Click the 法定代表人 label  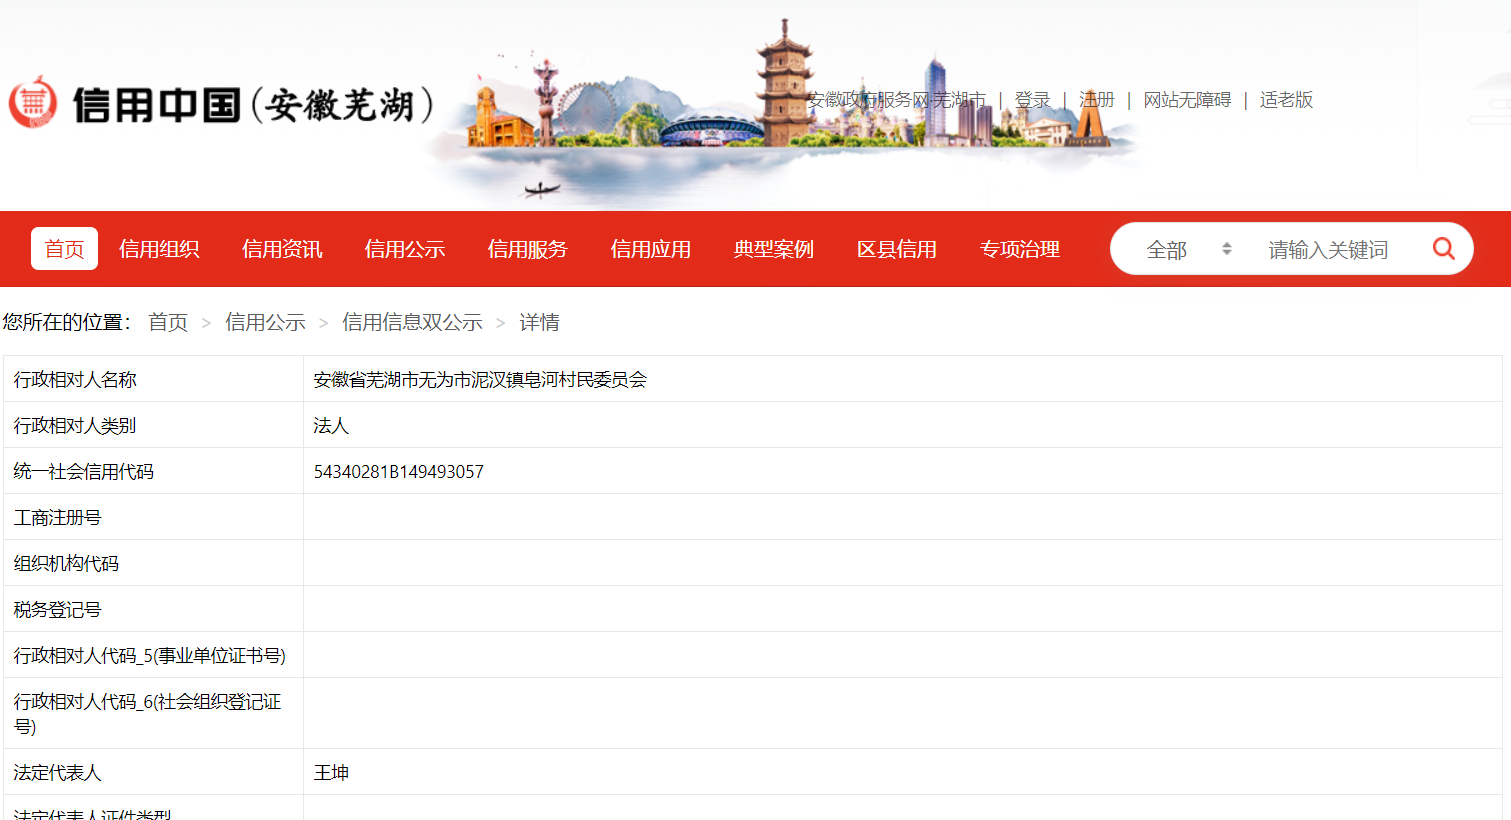(57, 773)
